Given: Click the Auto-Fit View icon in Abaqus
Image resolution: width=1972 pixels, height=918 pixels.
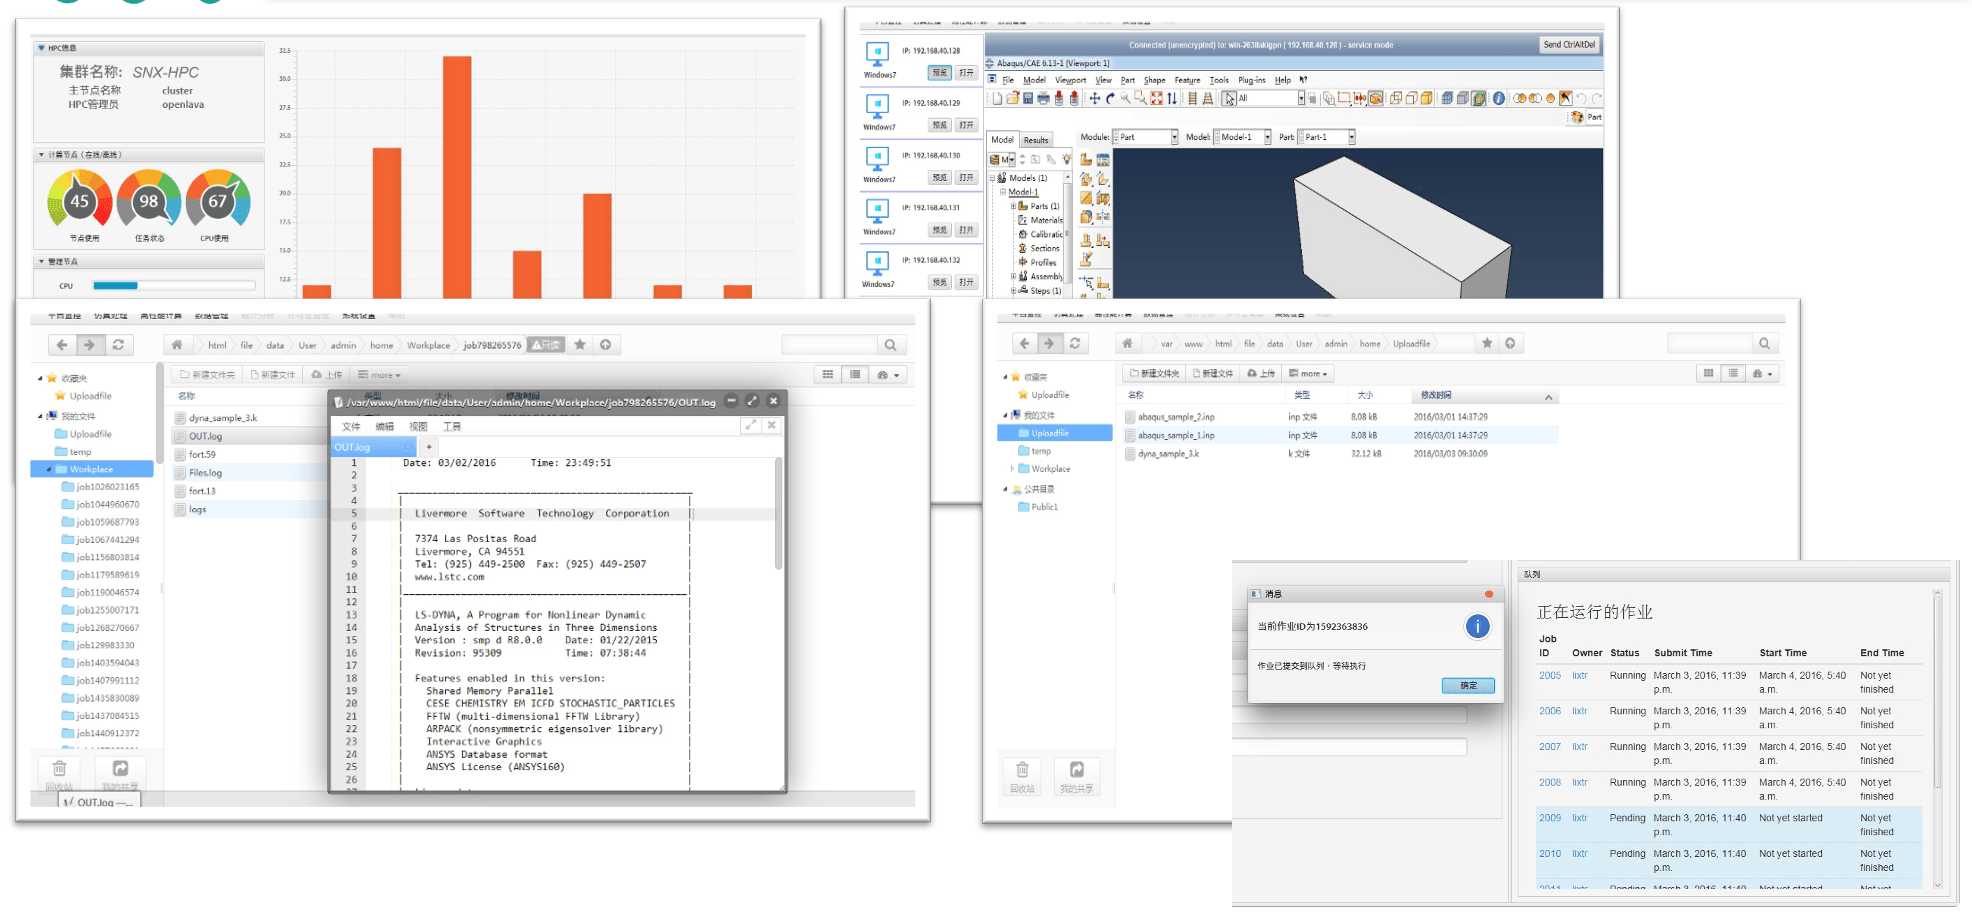Looking at the screenshot, I should (1156, 98).
